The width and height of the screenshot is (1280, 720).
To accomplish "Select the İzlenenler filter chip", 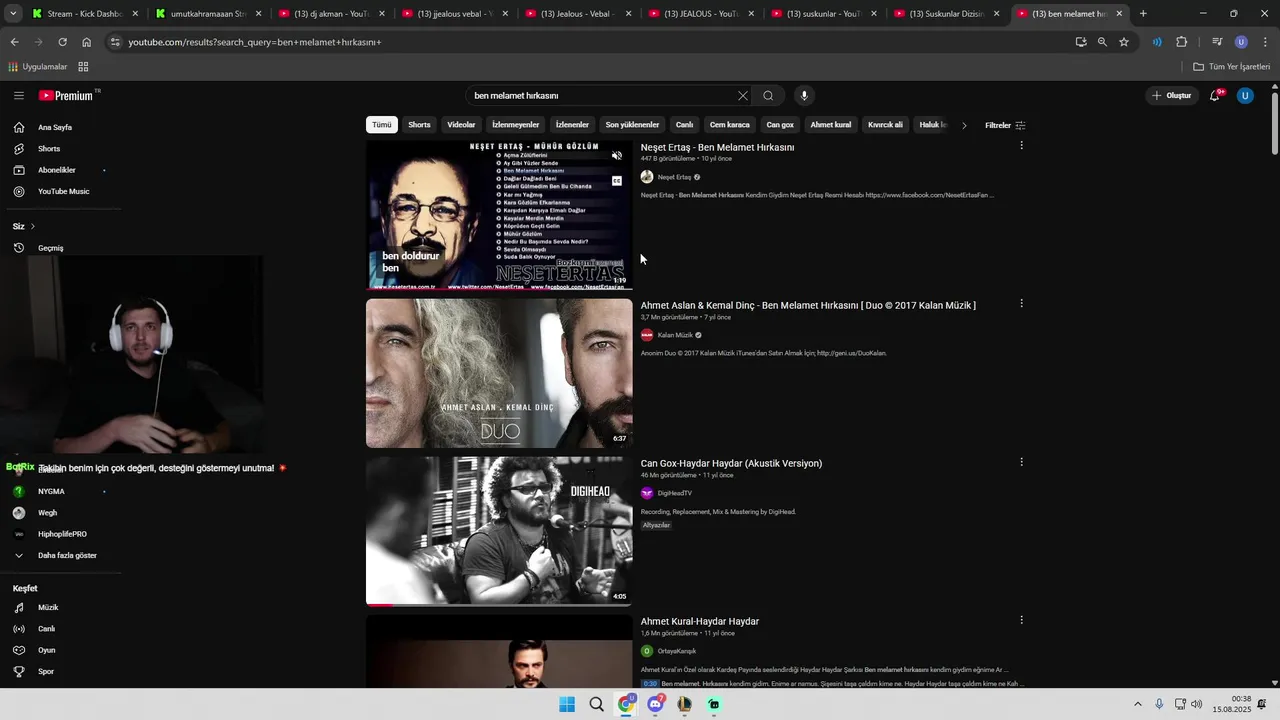I will (572, 125).
